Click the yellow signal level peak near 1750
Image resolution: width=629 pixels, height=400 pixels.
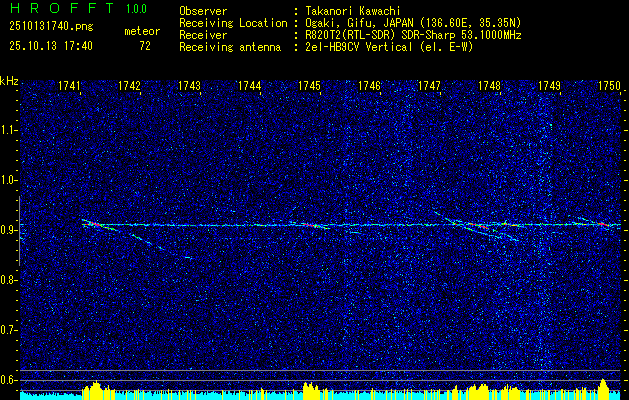pos(603,388)
